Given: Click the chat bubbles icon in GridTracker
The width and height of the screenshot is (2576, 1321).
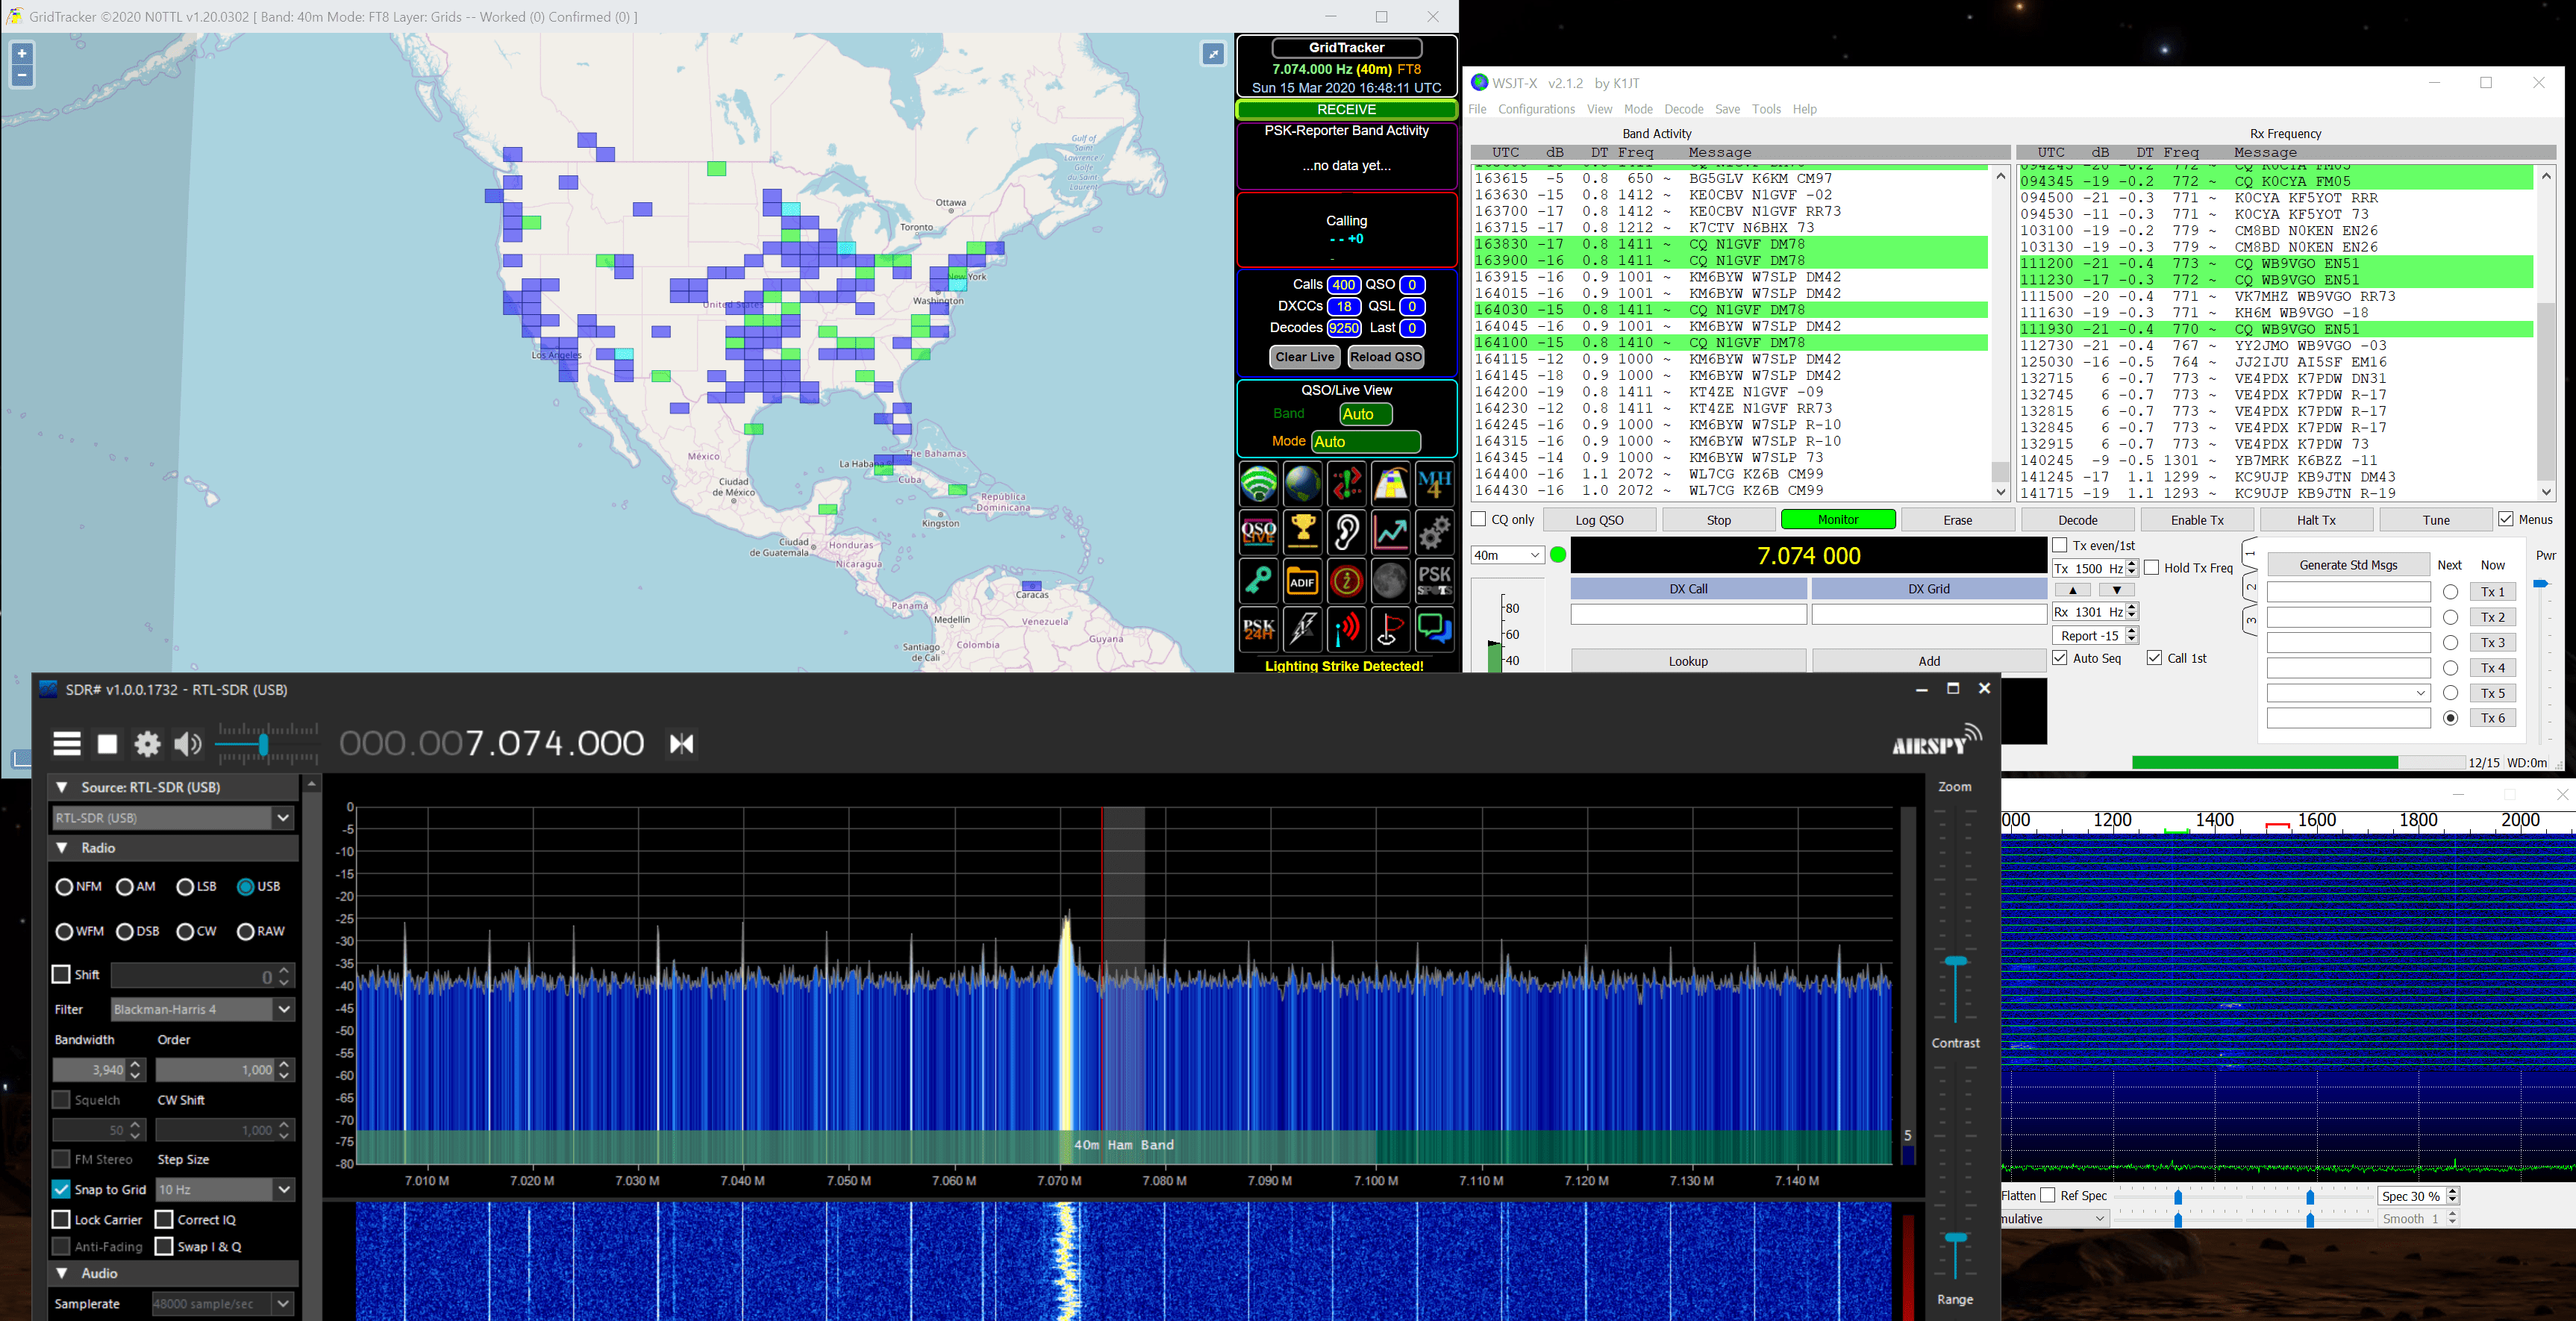Looking at the screenshot, I should (x=1434, y=629).
